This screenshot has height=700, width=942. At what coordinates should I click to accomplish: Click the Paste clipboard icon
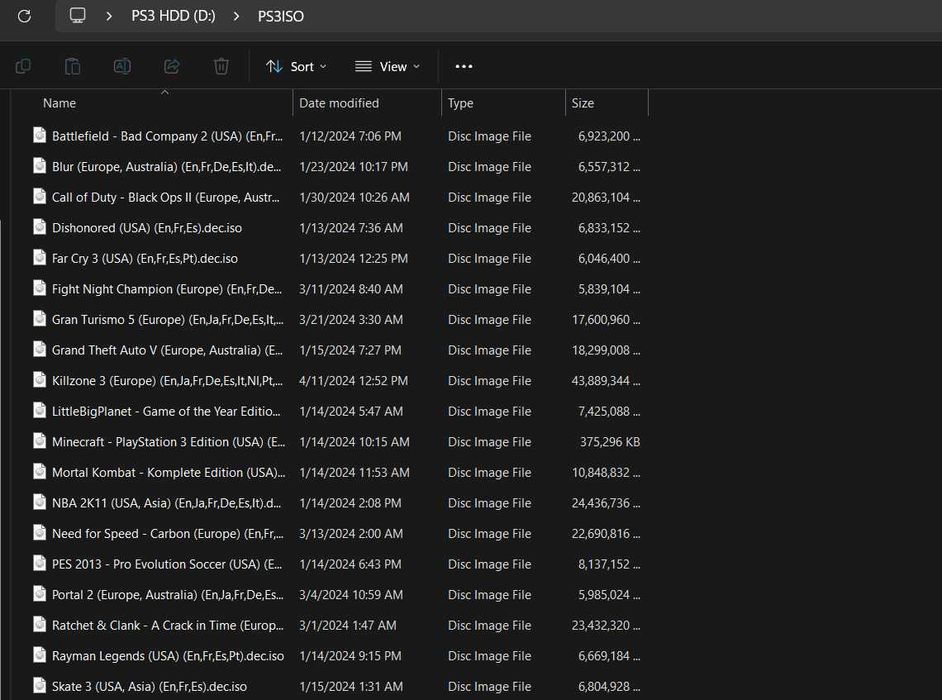pyautogui.click(x=73, y=66)
